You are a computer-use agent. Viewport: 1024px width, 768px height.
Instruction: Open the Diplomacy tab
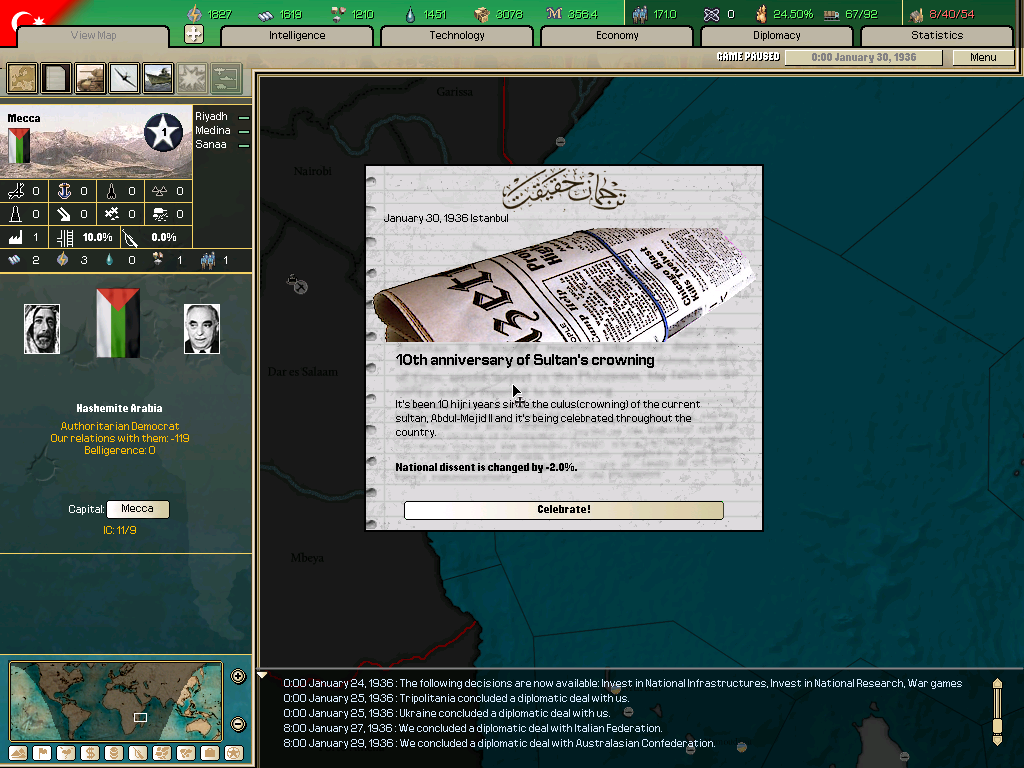click(776, 36)
